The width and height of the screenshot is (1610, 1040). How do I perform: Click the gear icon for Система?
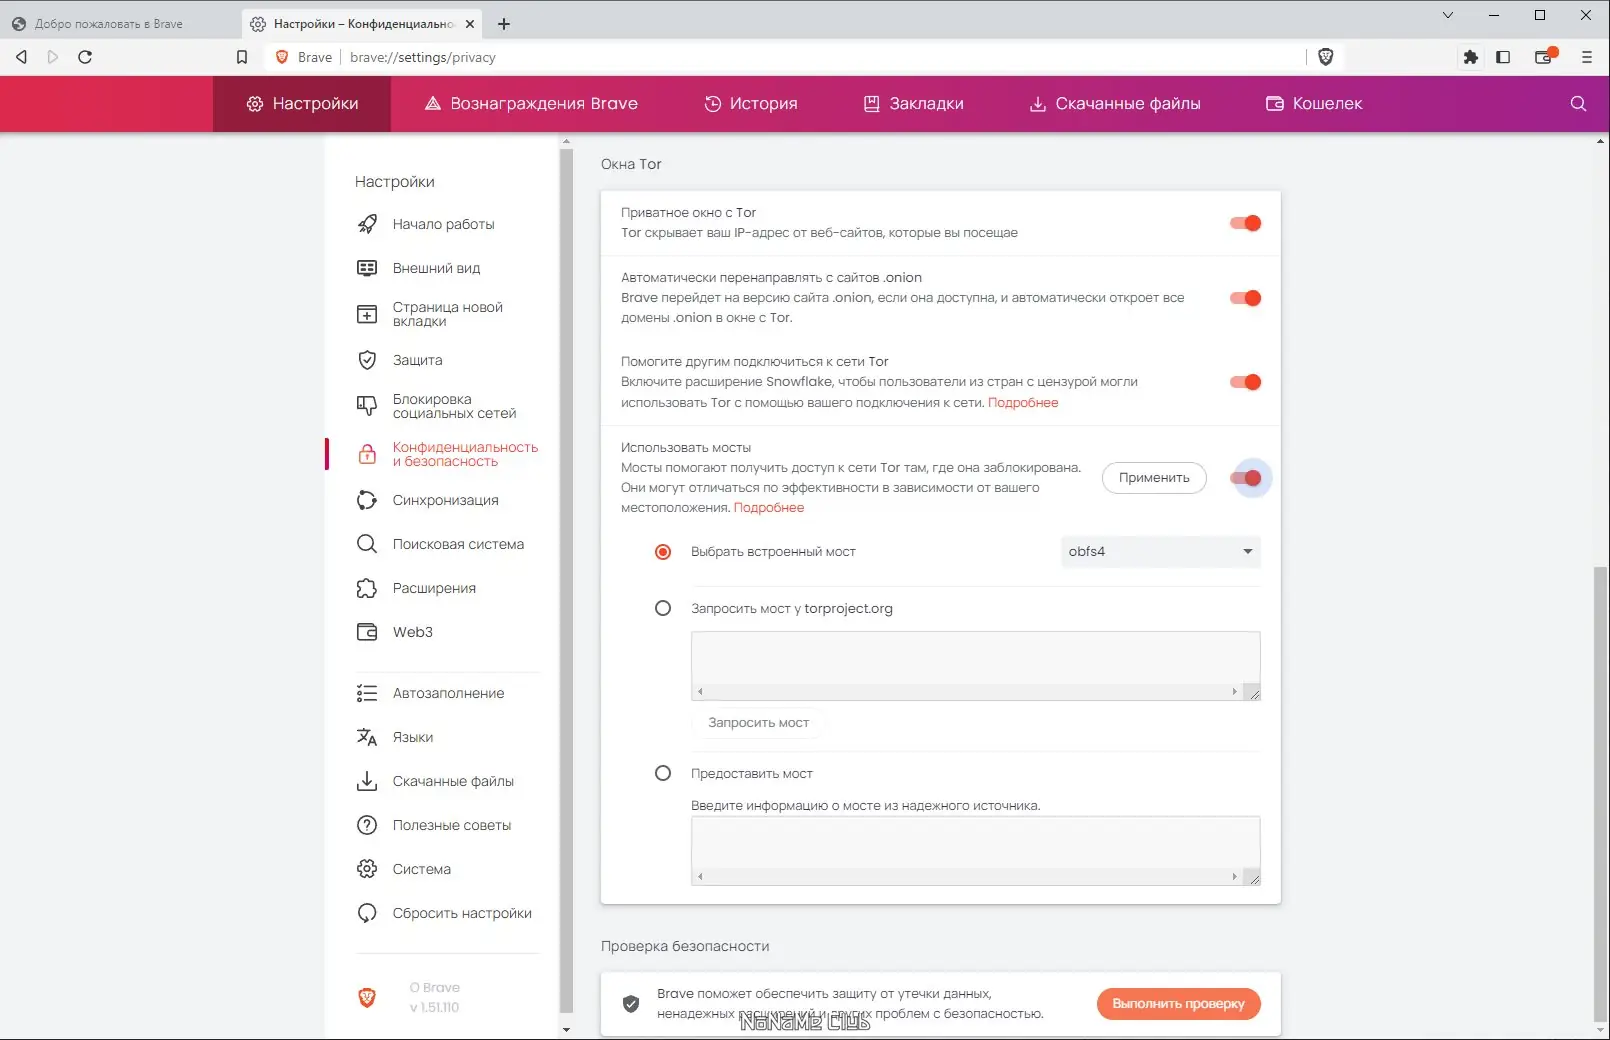click(367, 869)
